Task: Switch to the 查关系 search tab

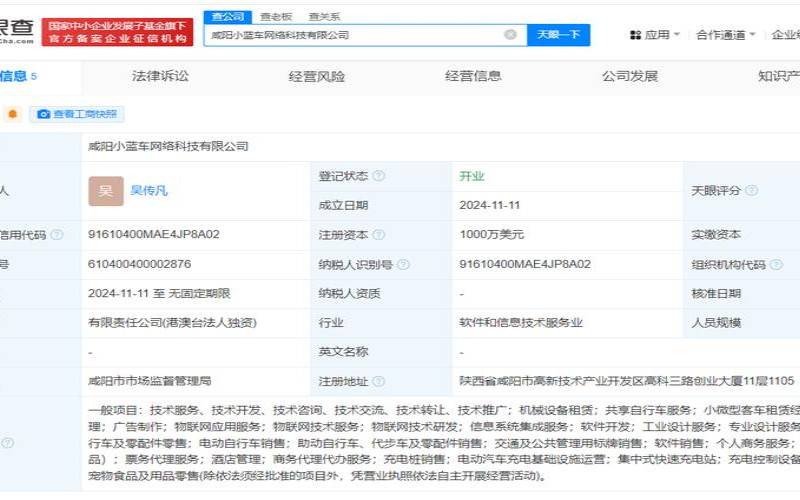Action: [x=324, y=16]
